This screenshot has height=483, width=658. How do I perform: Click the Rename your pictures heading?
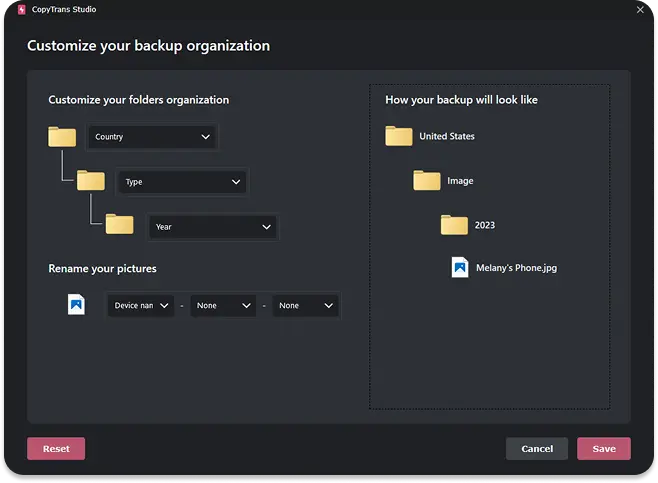point(102,269)
